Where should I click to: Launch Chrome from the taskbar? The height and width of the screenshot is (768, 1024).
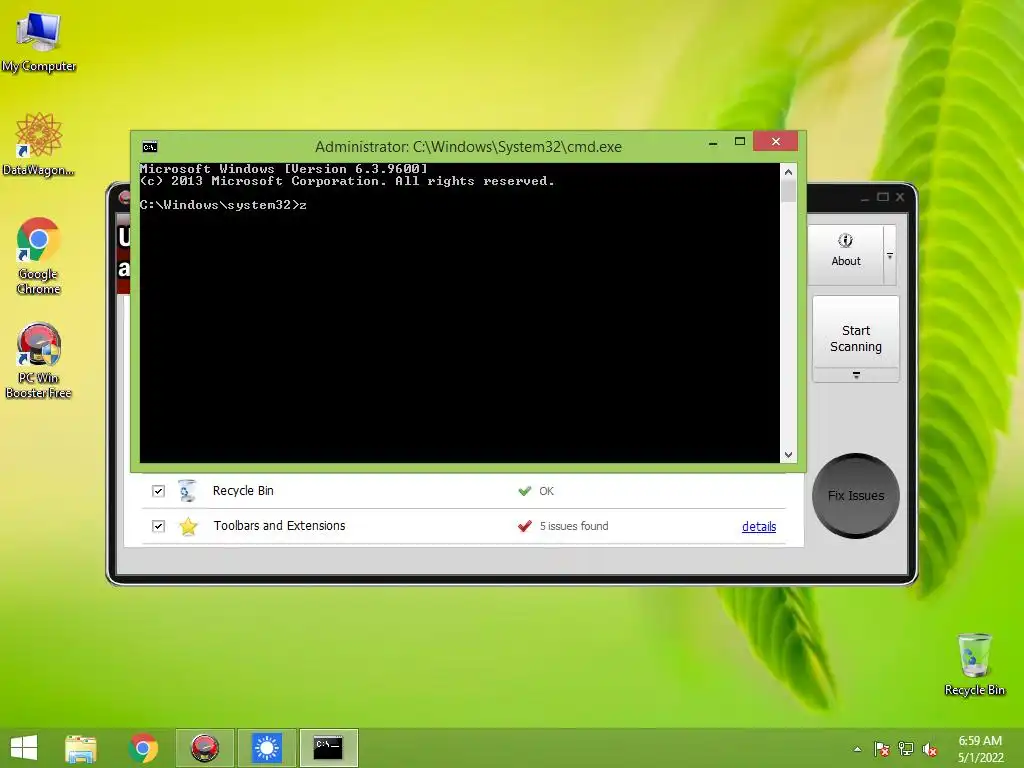pyautogui.click(x=143, y=748)
